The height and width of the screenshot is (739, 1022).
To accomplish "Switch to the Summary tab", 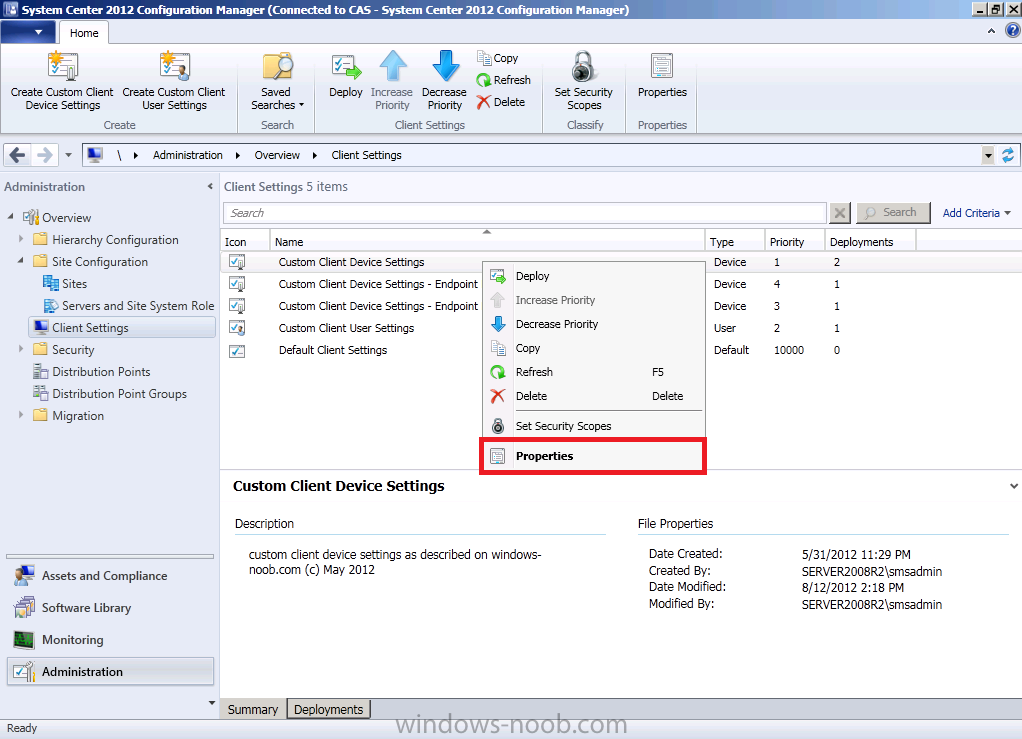I will pos(252,709).
